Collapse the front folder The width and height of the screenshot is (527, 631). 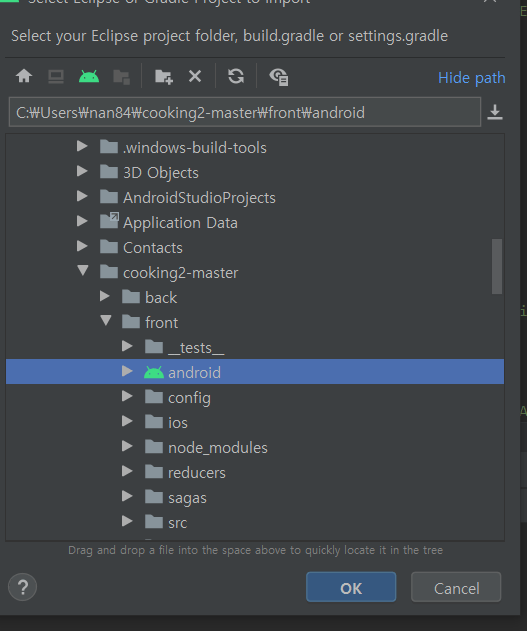pyautogui.click(x=106, y=320)
